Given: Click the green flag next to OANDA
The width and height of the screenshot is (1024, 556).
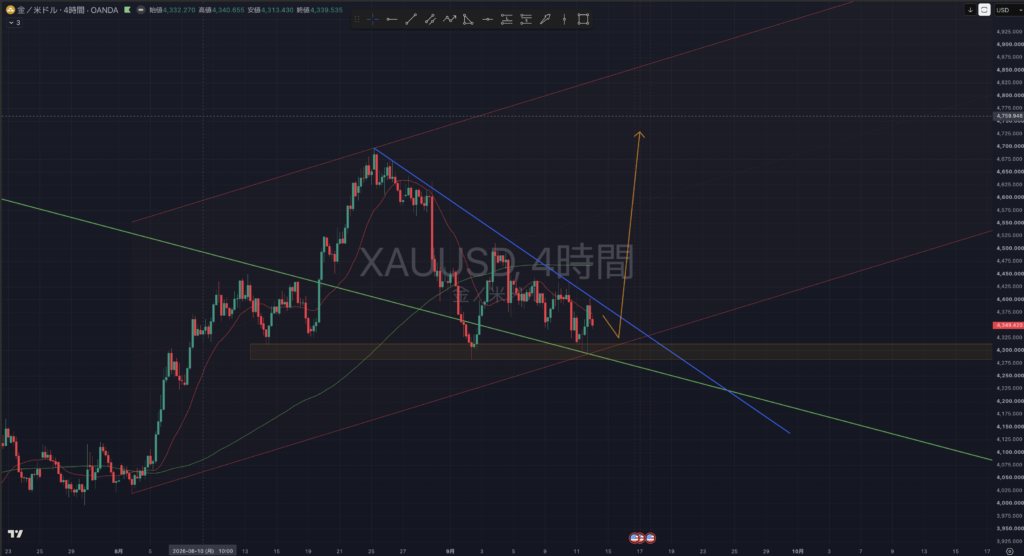Looking at the screenshot, I should pos(127,10).
